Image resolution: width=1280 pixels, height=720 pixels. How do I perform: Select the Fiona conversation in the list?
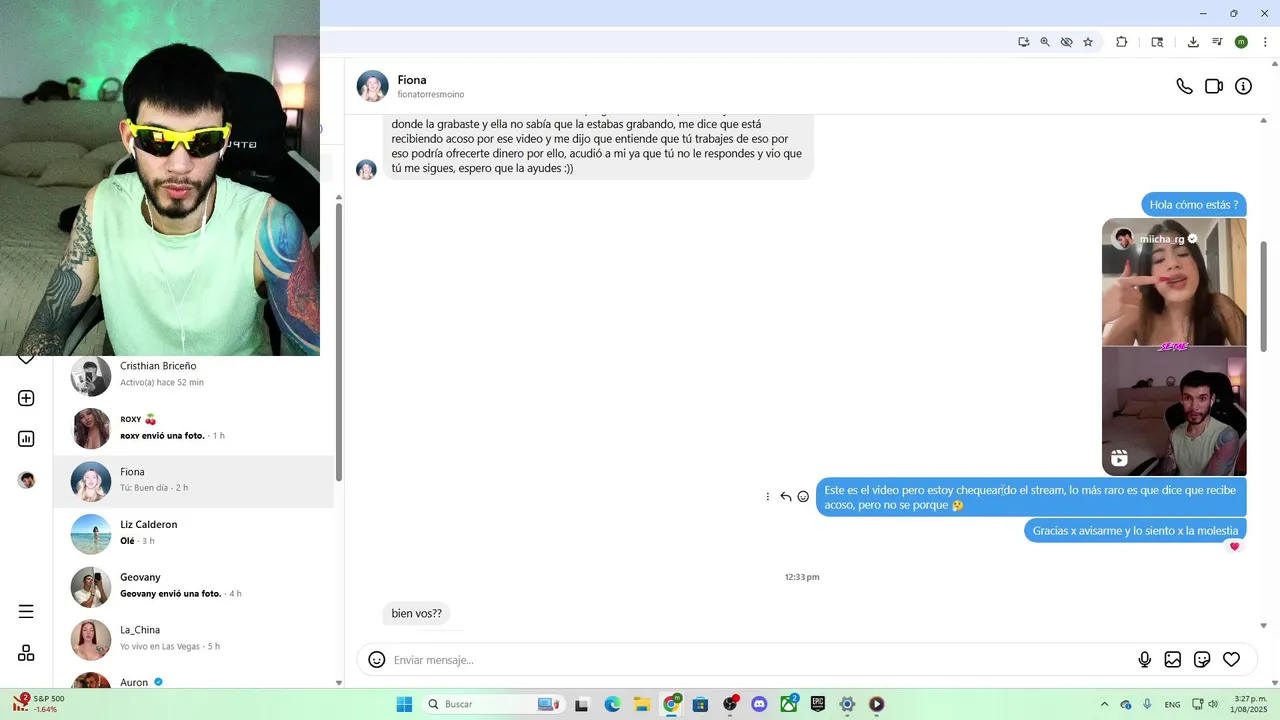click(193, 481)
